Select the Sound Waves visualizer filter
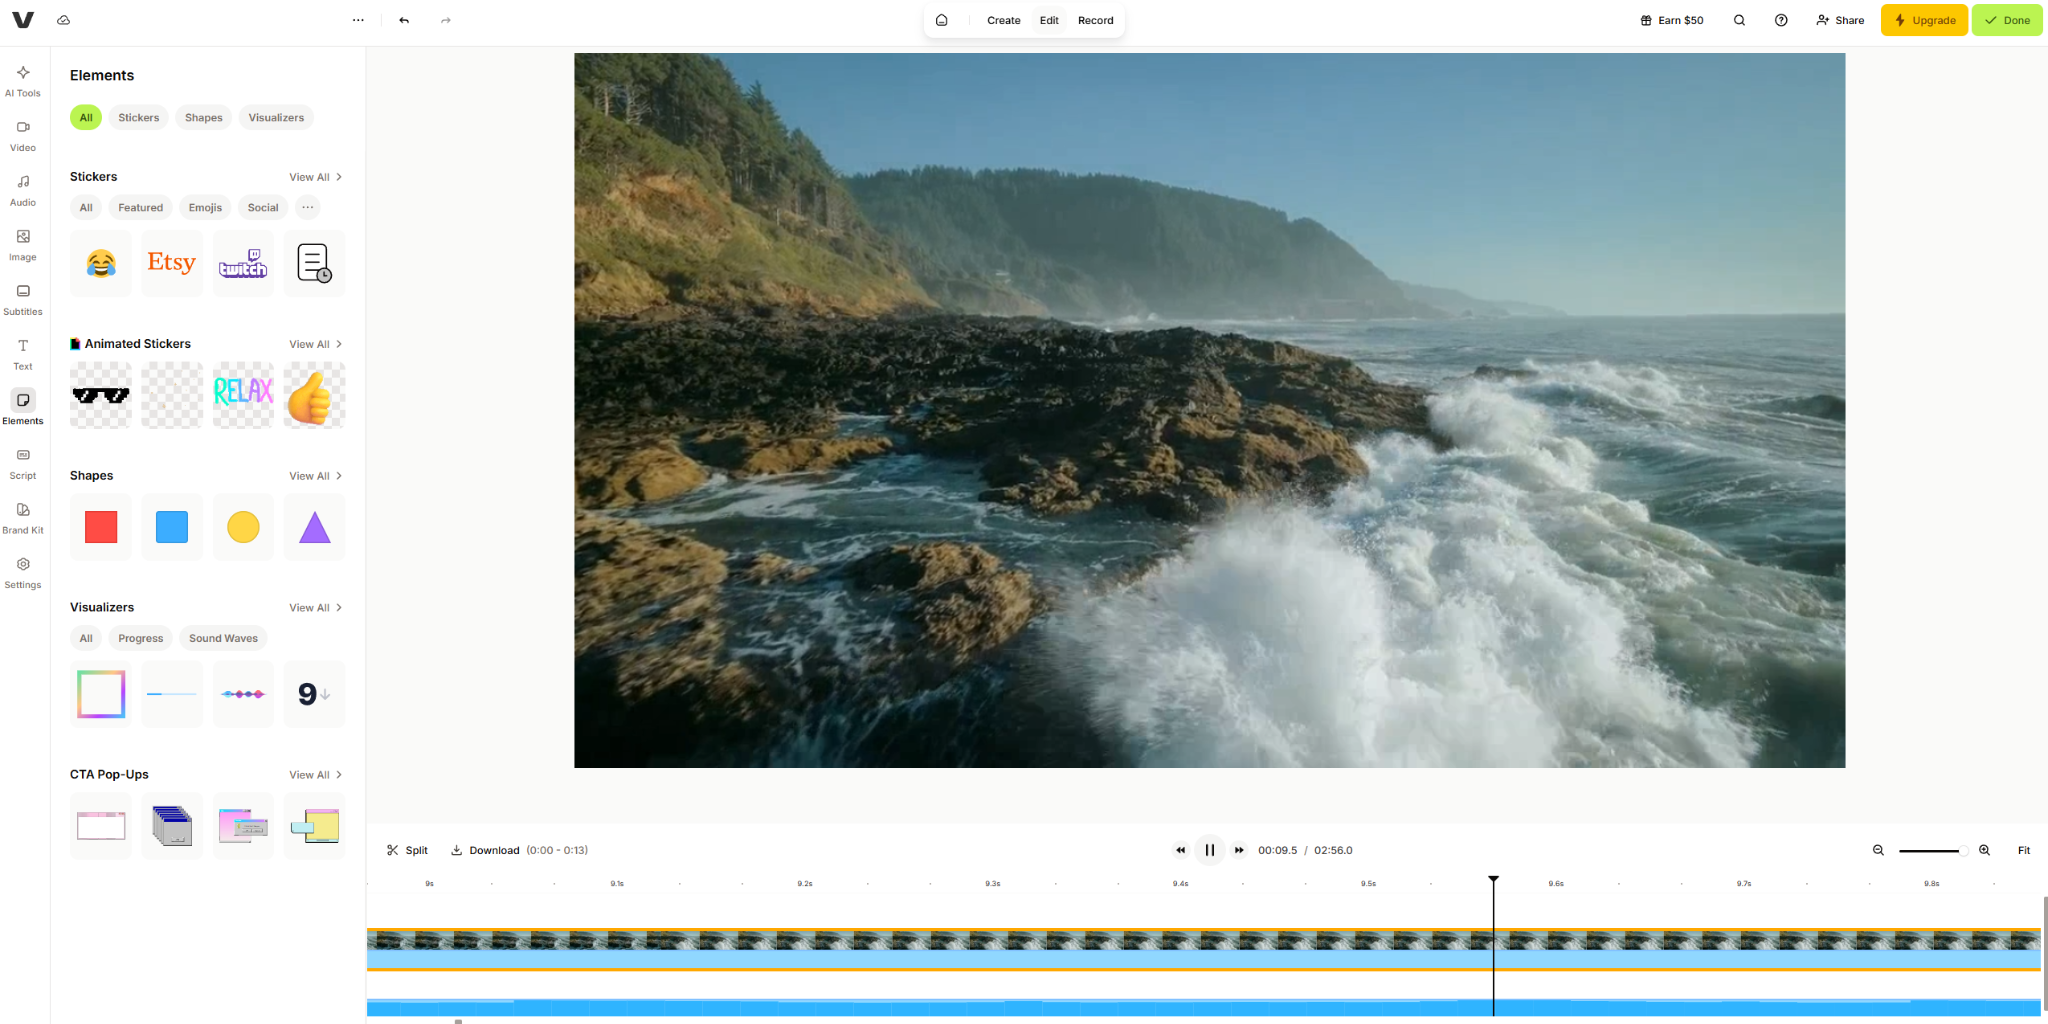Screen dimensions: 2048x1024 (x=223, y=638)
